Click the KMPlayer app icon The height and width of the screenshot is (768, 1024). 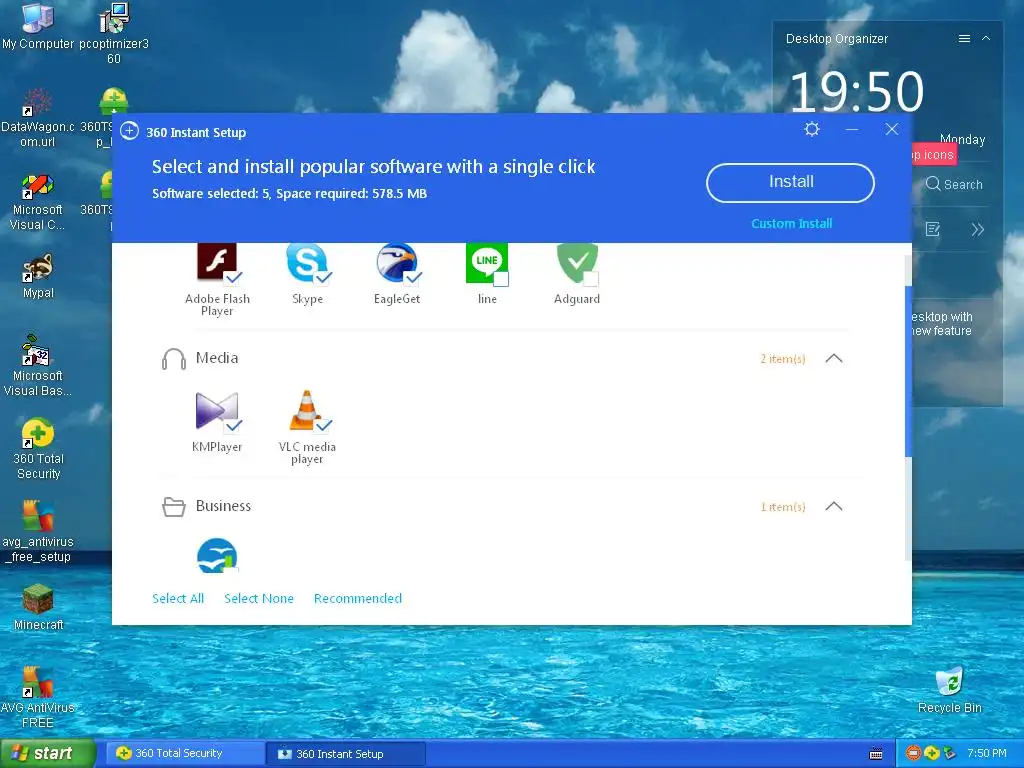tap(217, 411)
